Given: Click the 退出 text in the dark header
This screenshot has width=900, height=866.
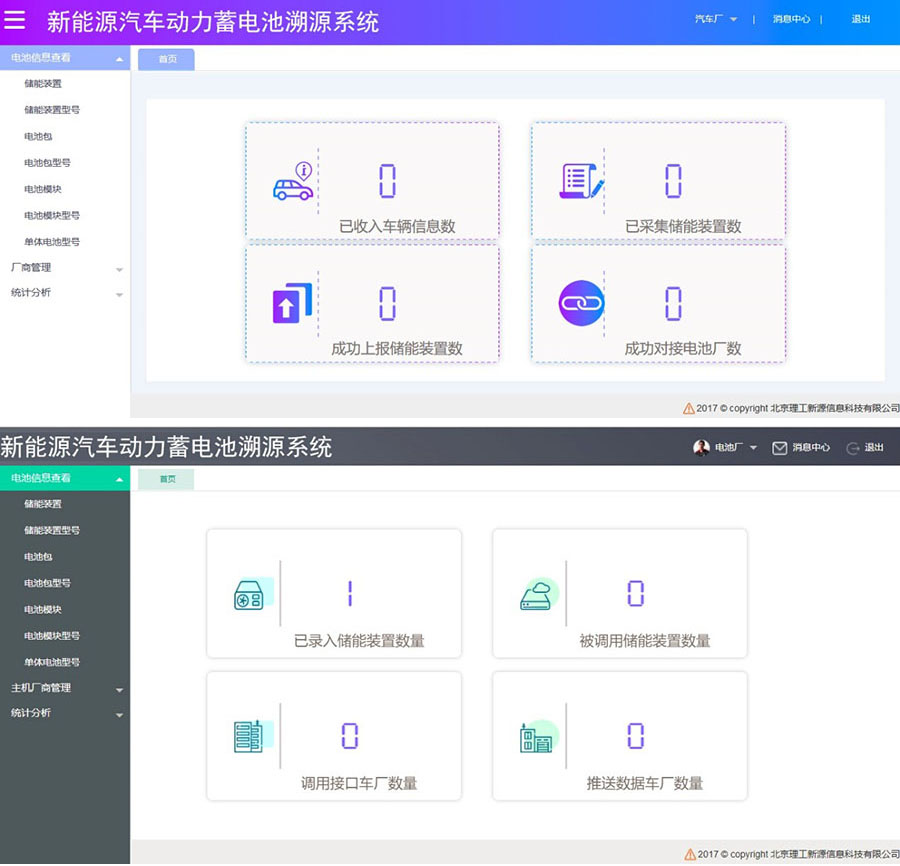Looking at the screenshot, I should click(x=874, y=448).
